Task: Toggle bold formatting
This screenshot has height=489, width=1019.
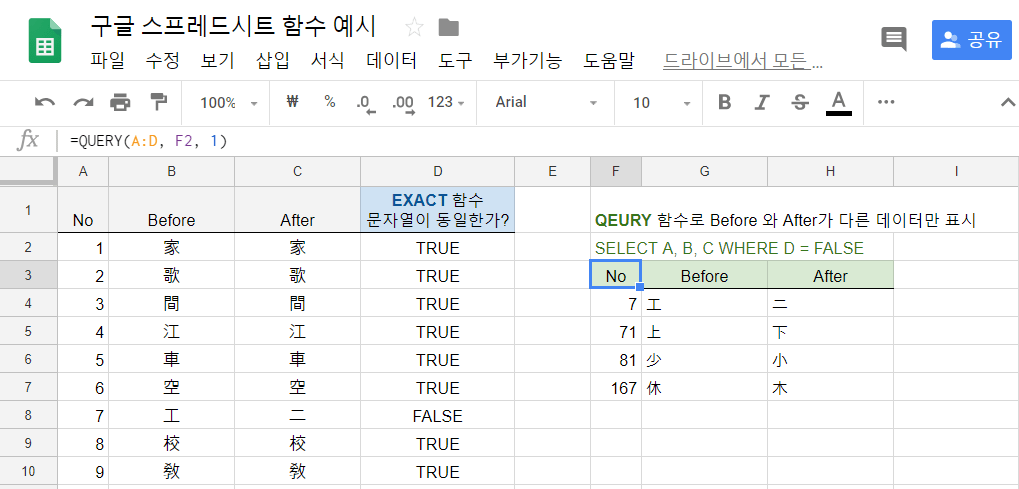Action: coord(725,102)
